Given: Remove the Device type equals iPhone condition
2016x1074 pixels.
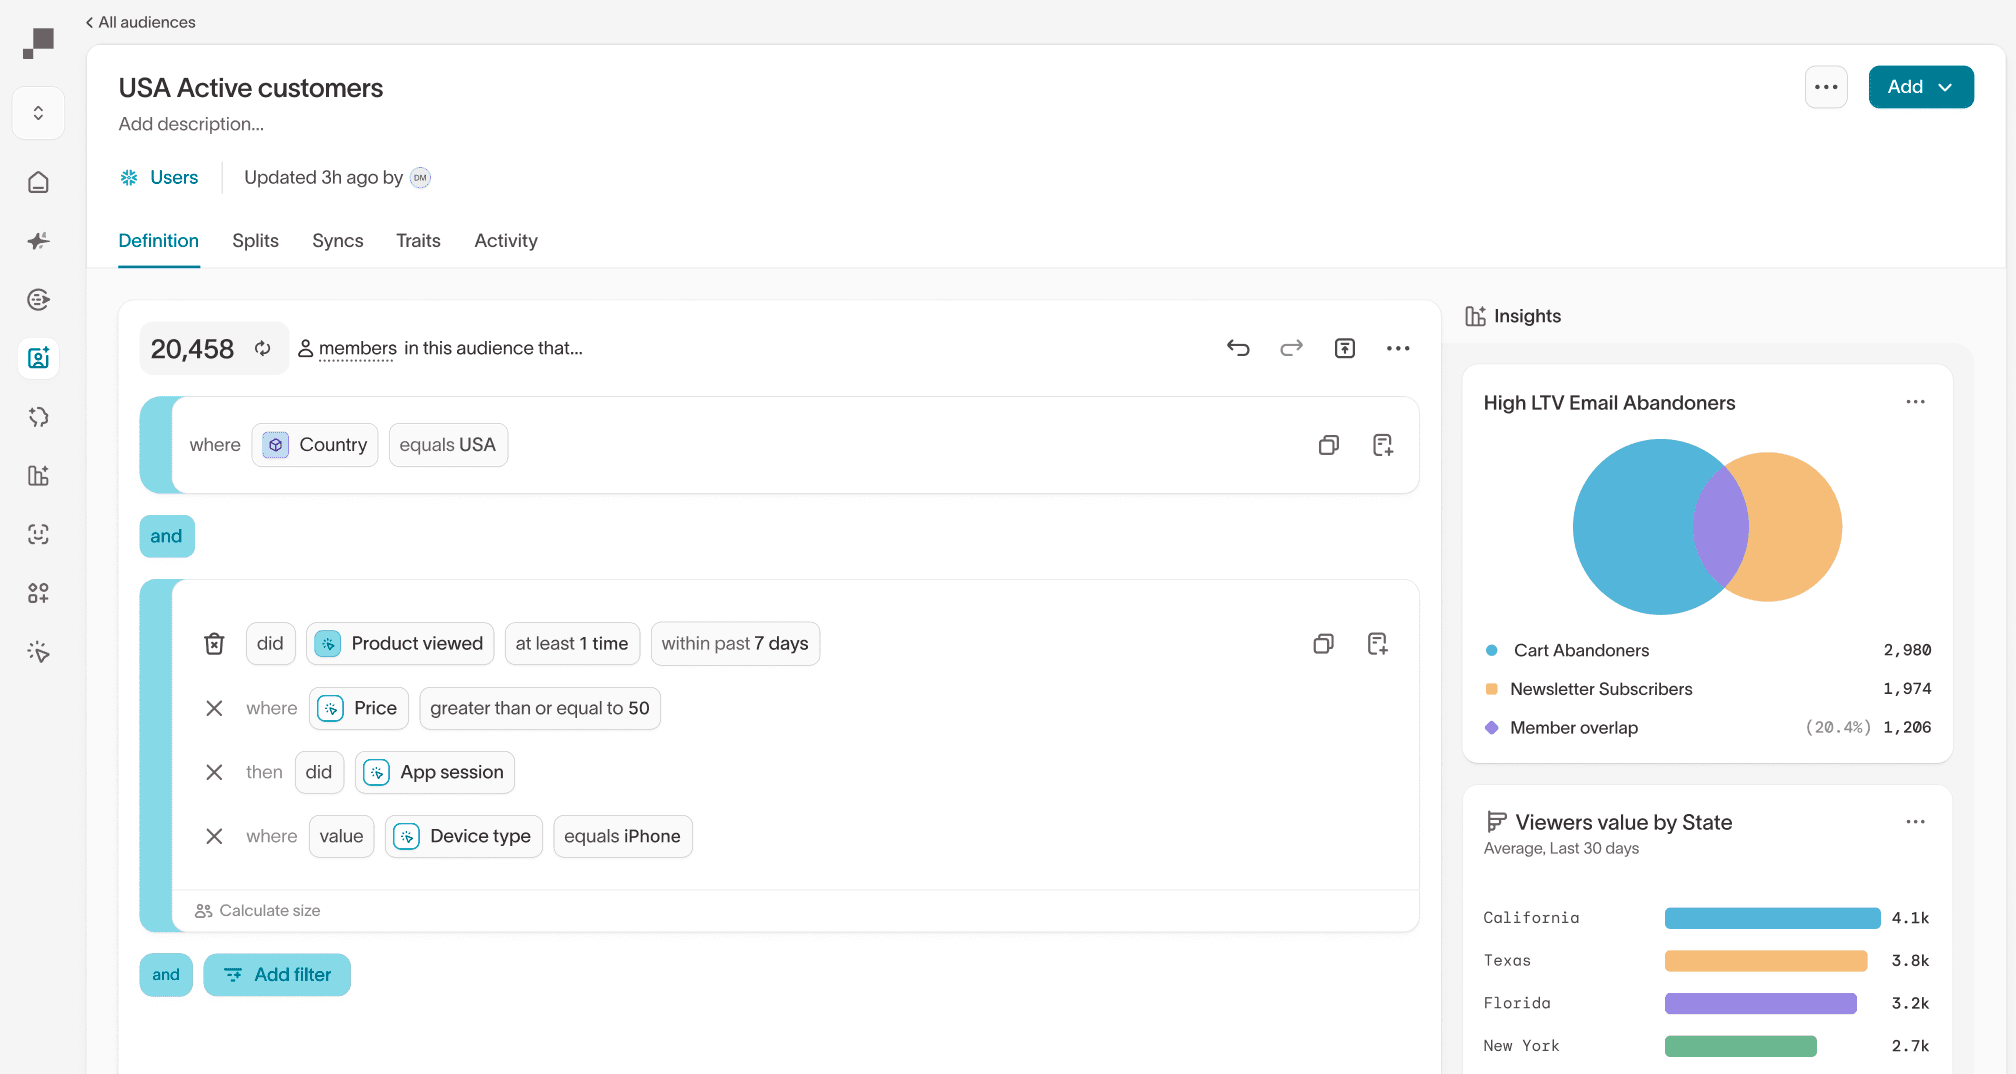Looking at the screenshot, I should pyautogui.click(x=214, y=836).
